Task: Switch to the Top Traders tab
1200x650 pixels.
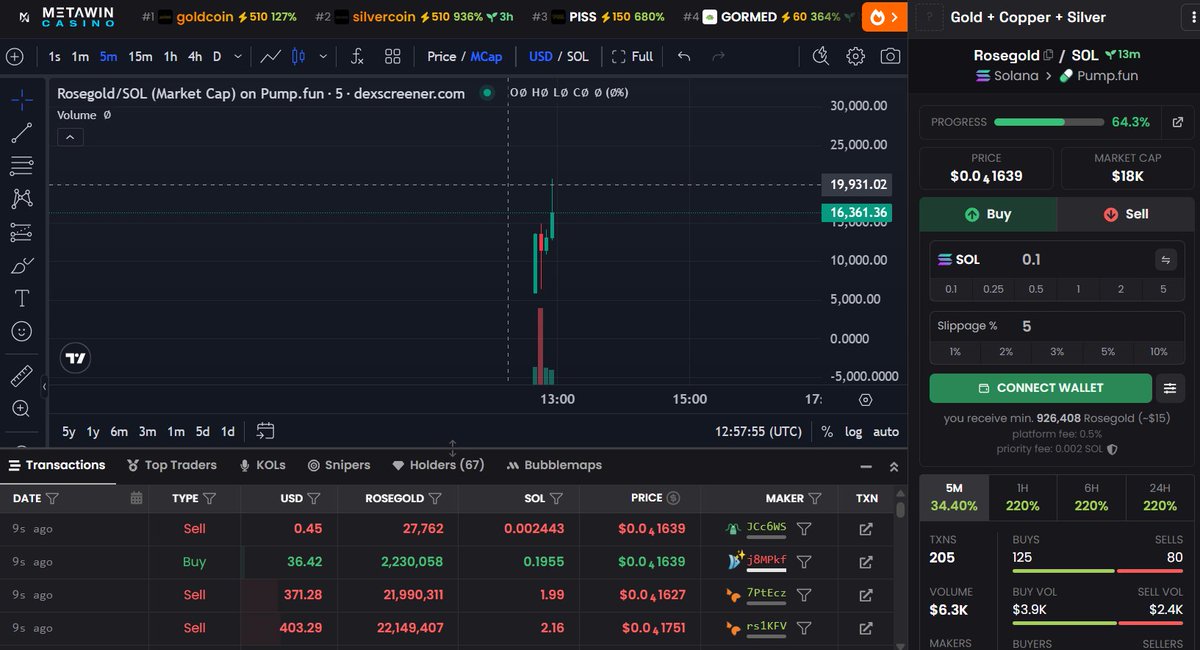Action: (172, 465)
